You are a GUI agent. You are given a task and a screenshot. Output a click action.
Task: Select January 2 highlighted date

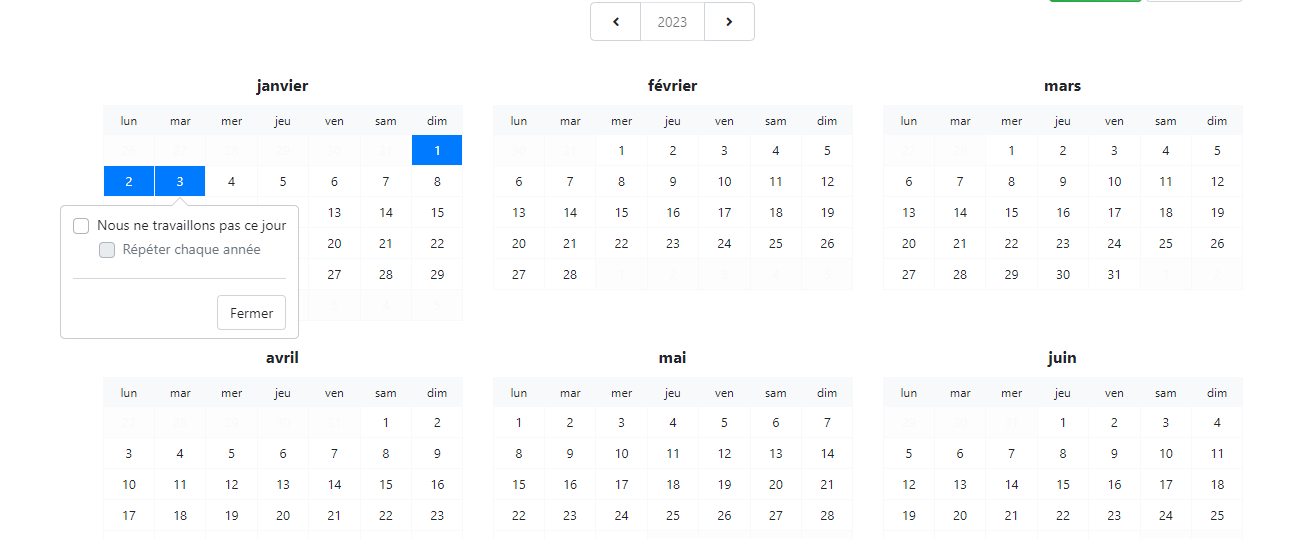[129, 182]
